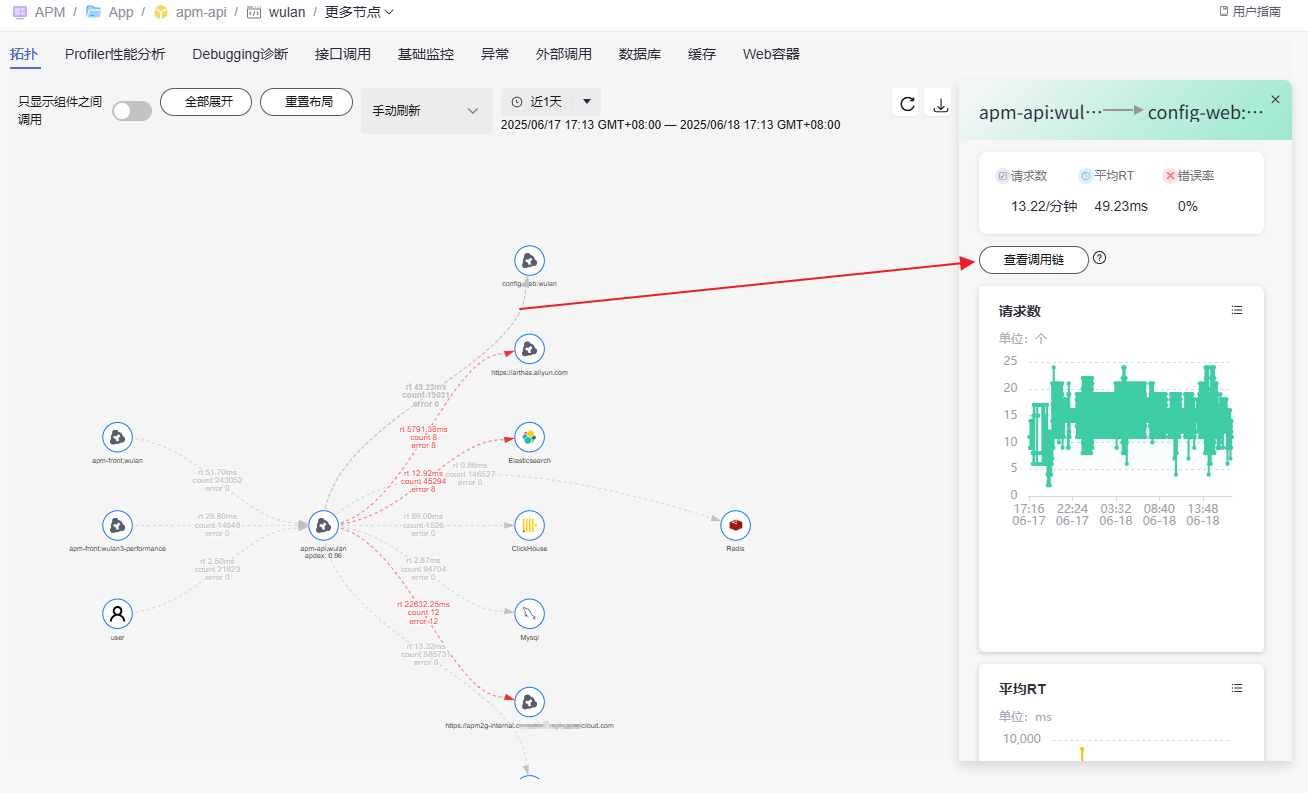Click the 13.22/分钟 request value
This screenshot has height=793, width=1308.
(1044, 206)
